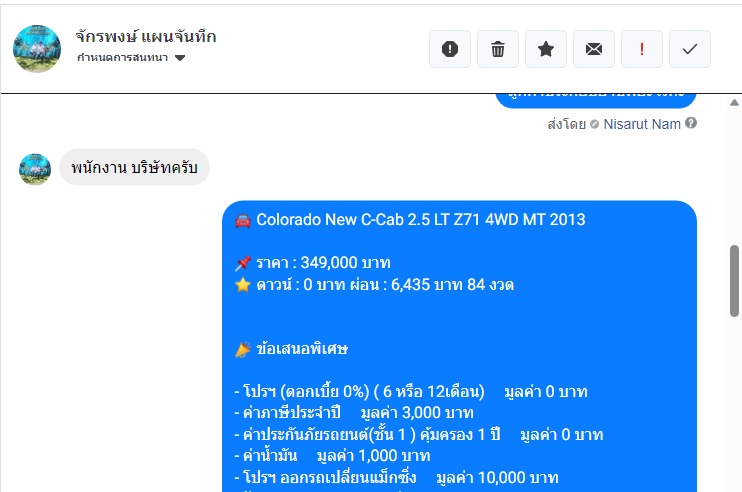Select the message bubble พนักงาน บริษัทครับ
Image resolution: width=742 pixels, height=492 pixels.
click(134, 167)
